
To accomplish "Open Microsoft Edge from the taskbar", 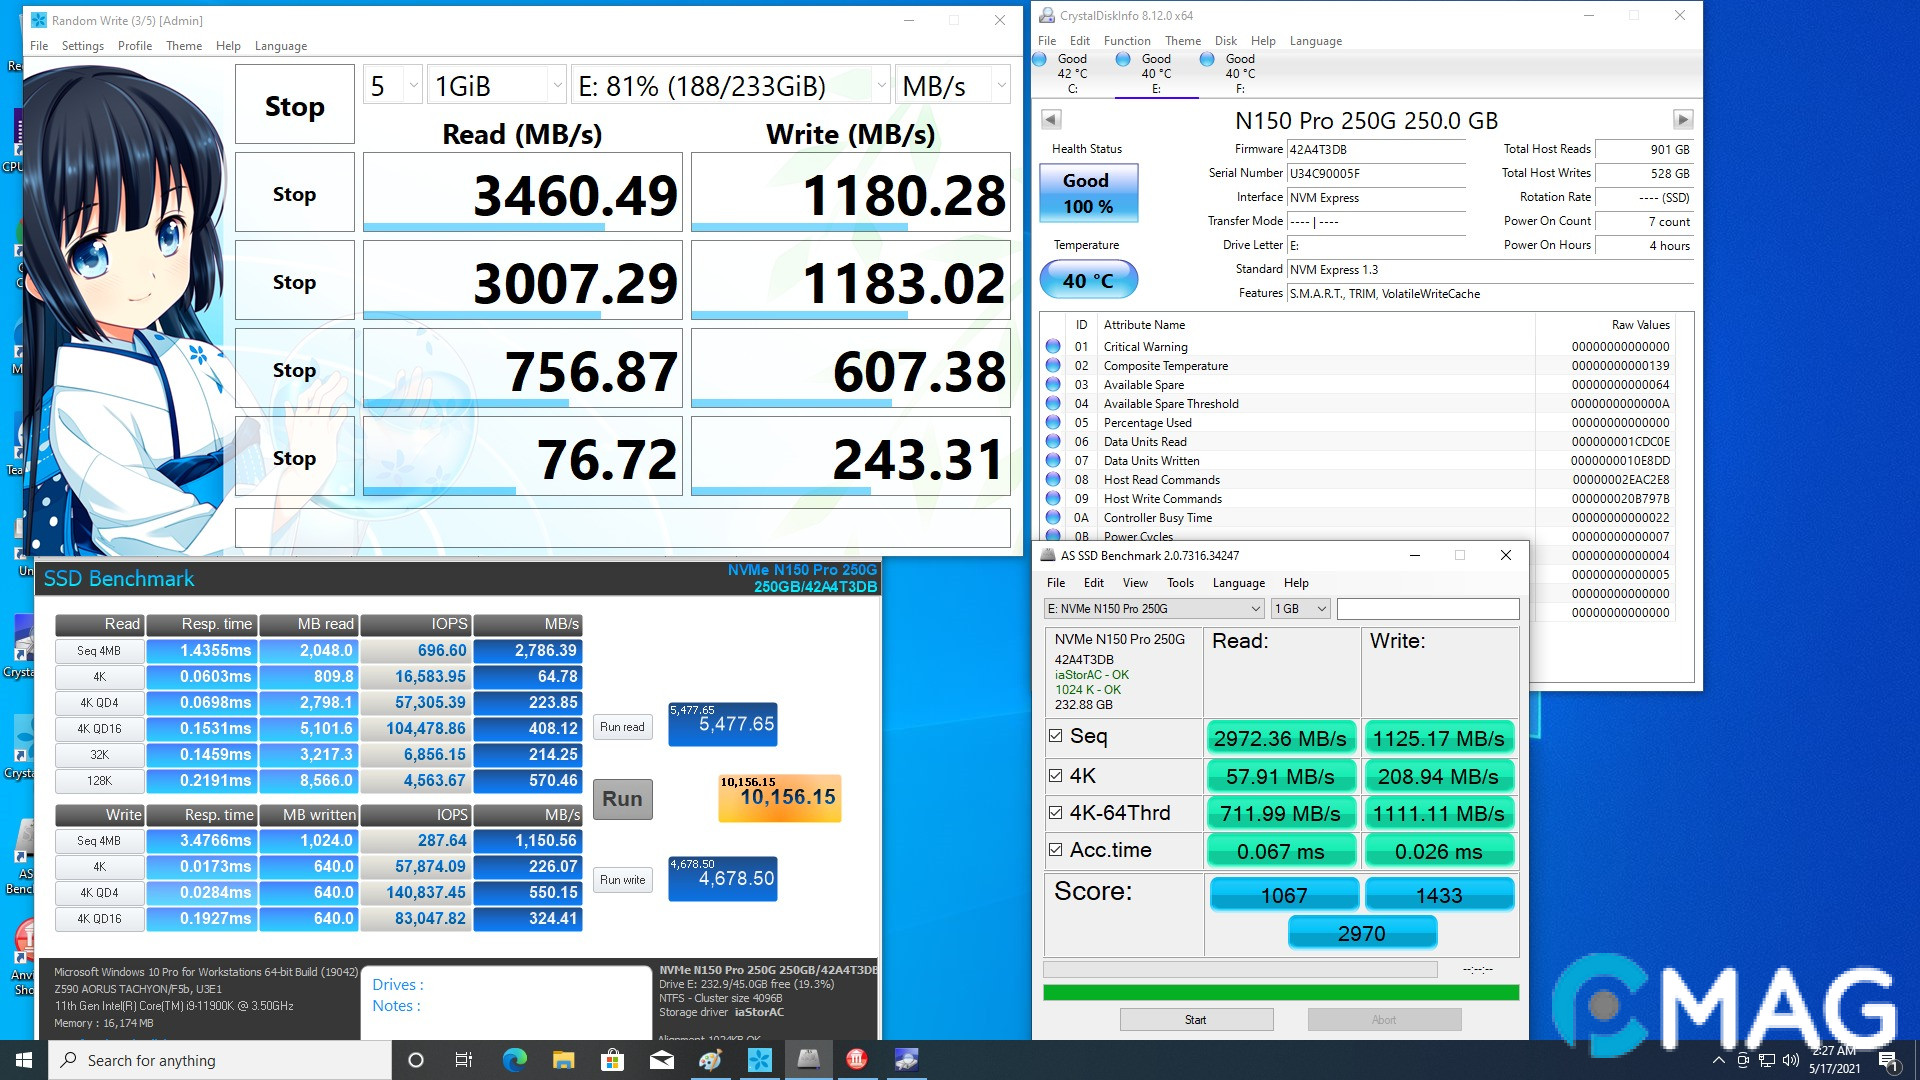I will tap(514, 1060).
